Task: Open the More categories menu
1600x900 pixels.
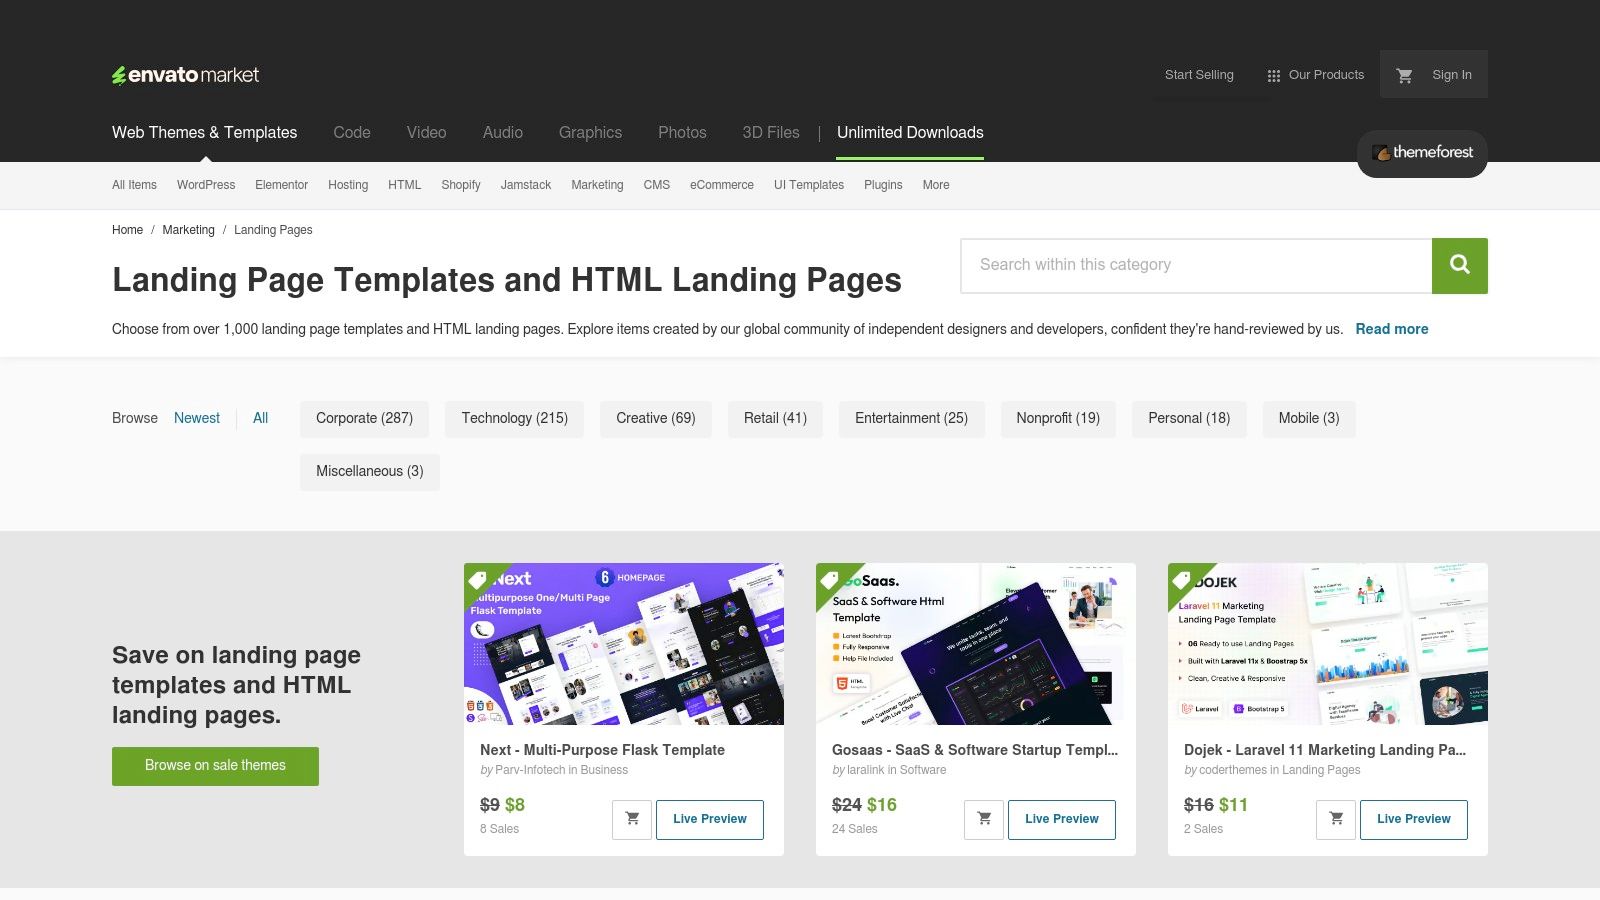Action: pos(935,185)
